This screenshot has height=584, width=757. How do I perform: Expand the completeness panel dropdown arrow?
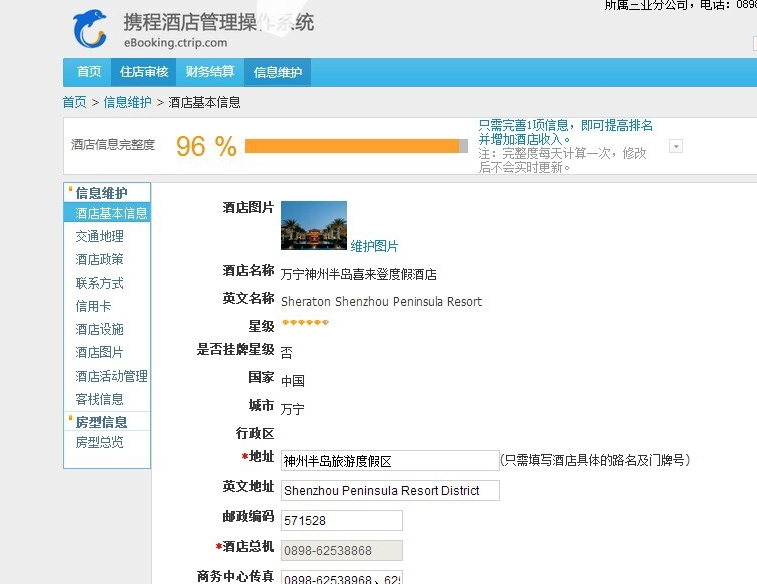point(676,146)
